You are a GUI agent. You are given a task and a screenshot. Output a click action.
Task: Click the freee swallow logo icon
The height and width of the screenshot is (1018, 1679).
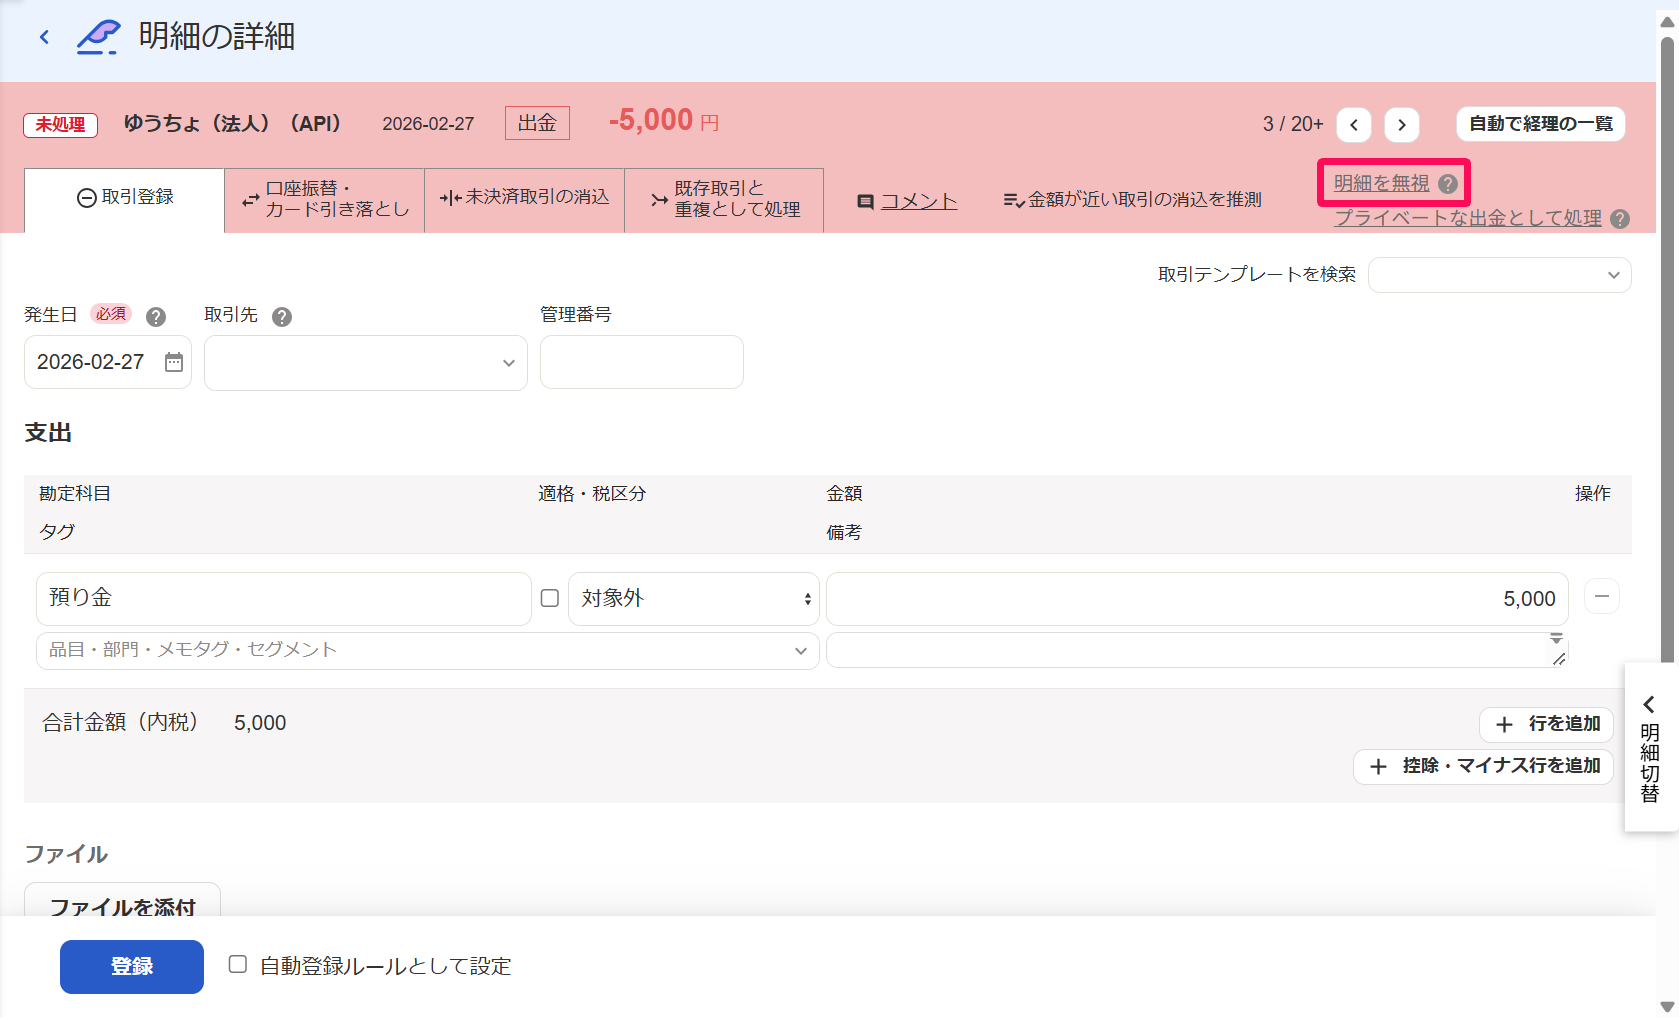coord(99,37)
